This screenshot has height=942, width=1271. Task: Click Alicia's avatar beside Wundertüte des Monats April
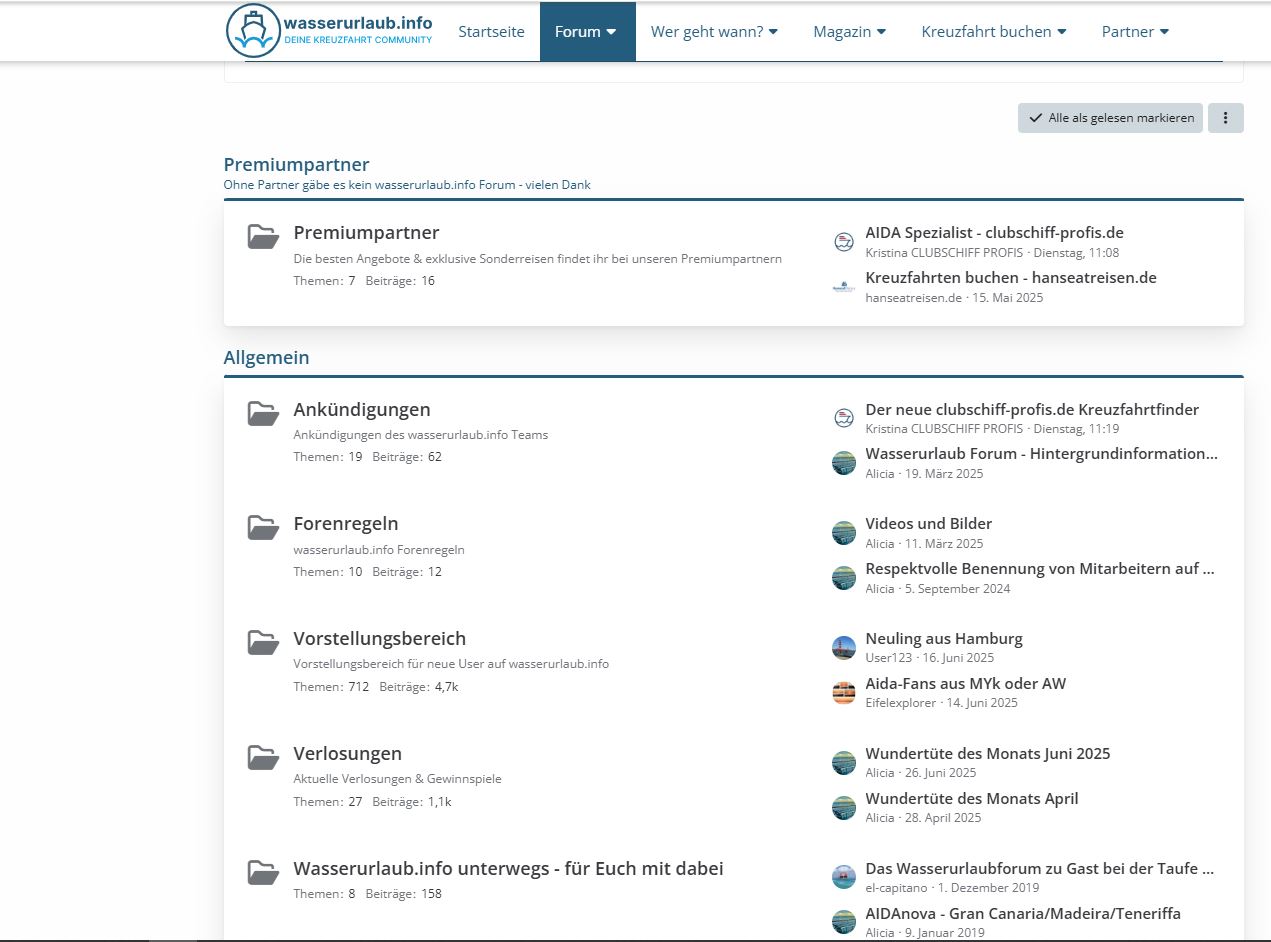click(x=844, y=808)
